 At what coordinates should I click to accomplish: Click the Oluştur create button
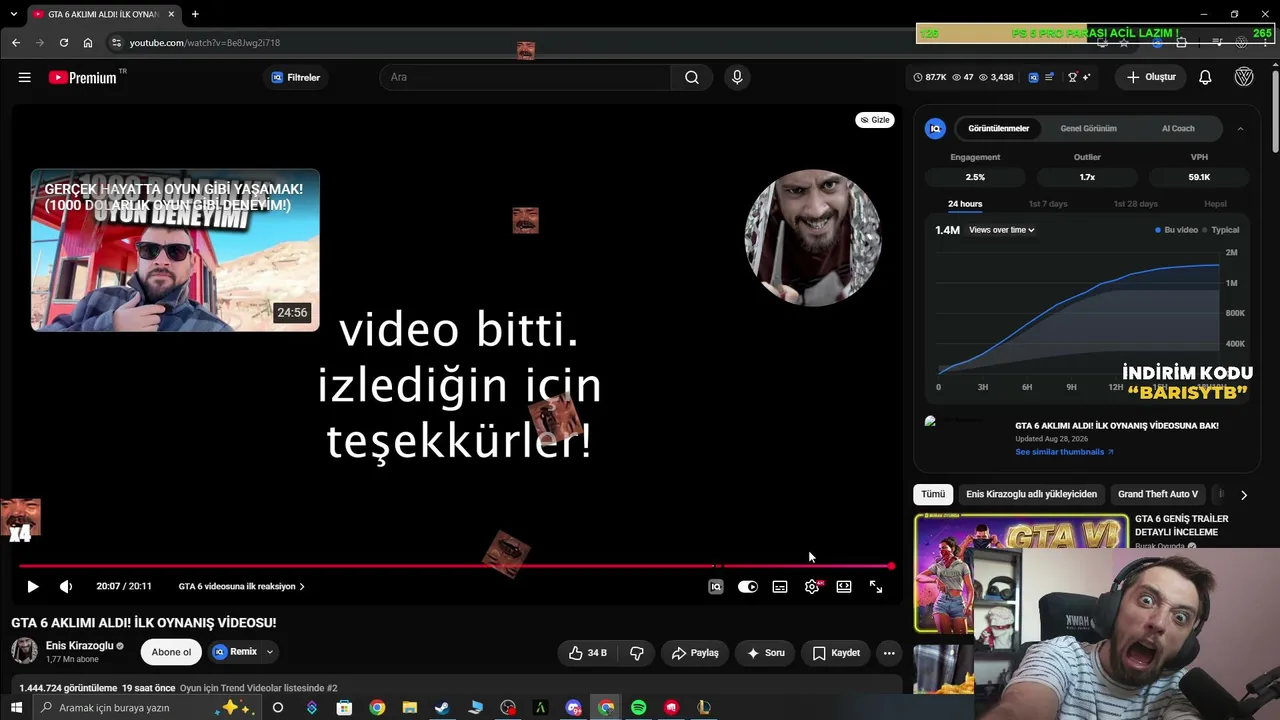[x=1151, y=77]
